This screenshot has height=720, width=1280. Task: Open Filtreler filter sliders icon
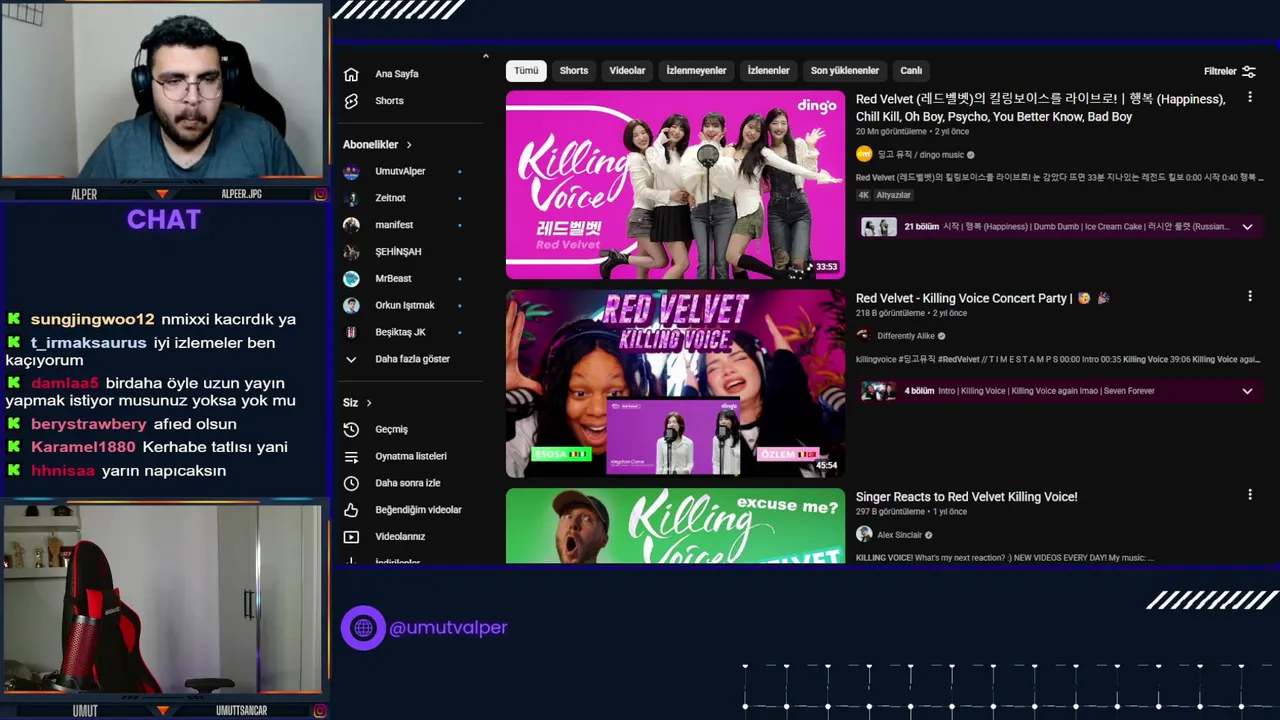(x=1248, y=71)
